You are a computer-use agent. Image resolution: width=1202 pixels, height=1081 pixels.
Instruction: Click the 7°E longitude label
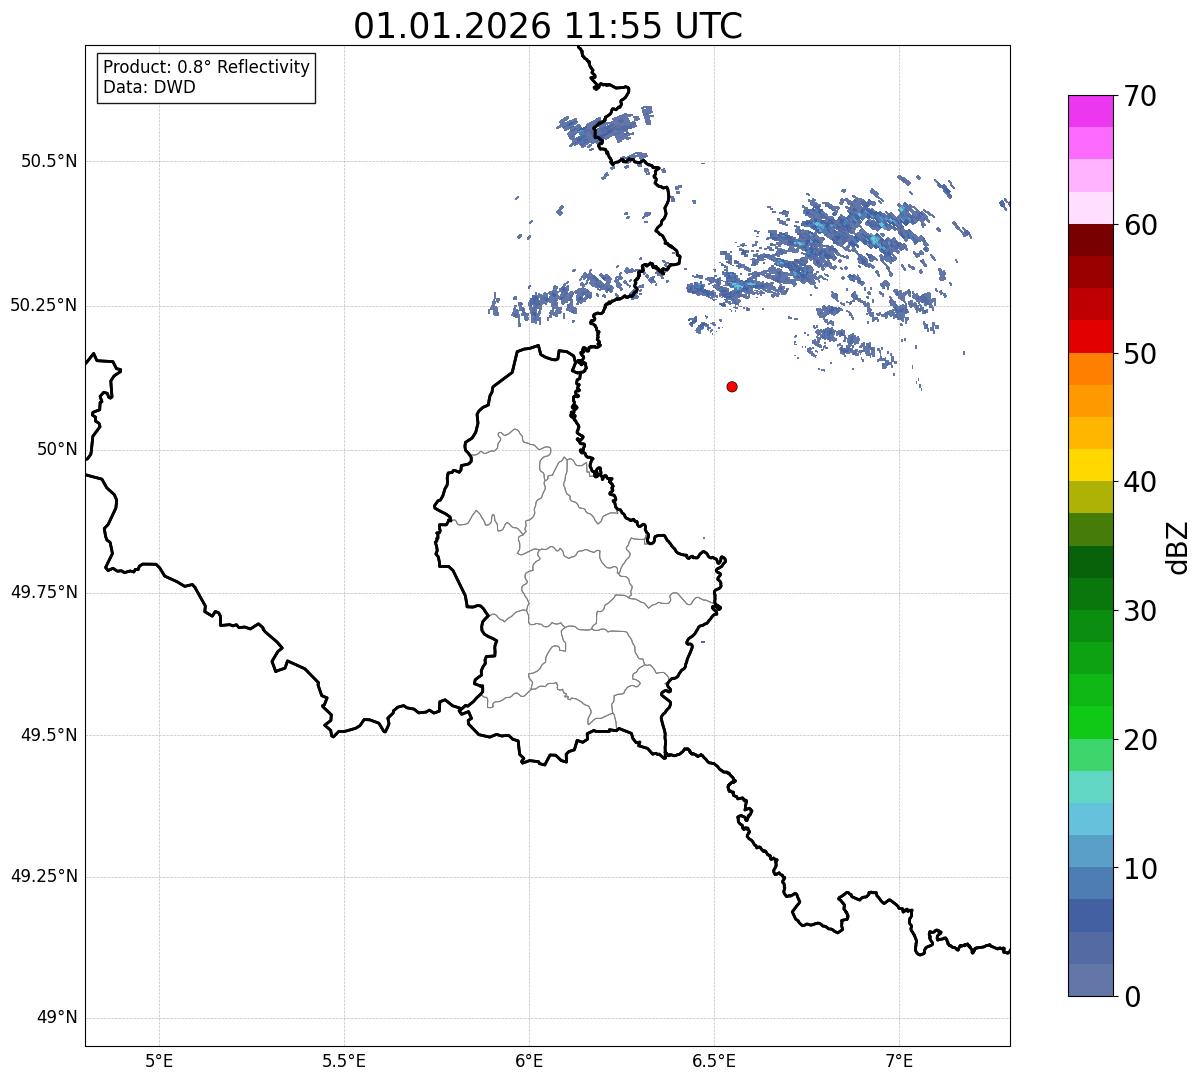pyautogui.click(x=899, y=1060)
